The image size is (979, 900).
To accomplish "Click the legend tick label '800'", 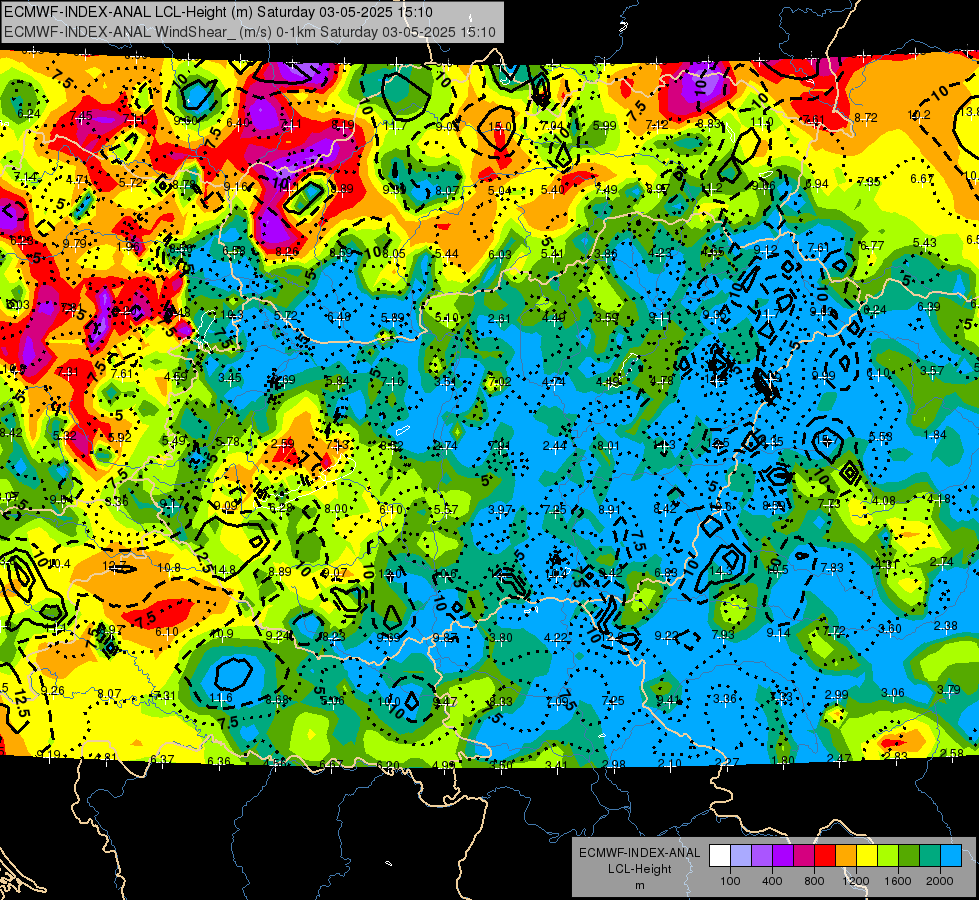I will click(x=814, y=881).
